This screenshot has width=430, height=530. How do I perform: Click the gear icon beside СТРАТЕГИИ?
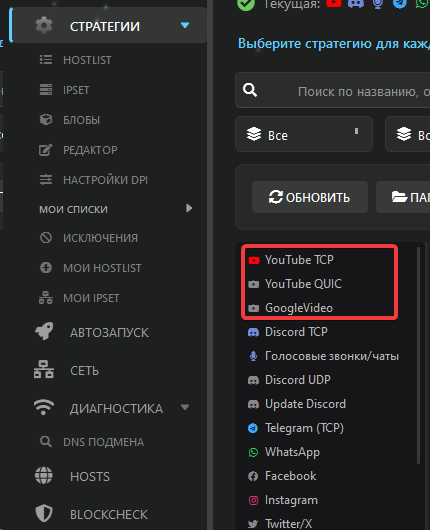44,25
